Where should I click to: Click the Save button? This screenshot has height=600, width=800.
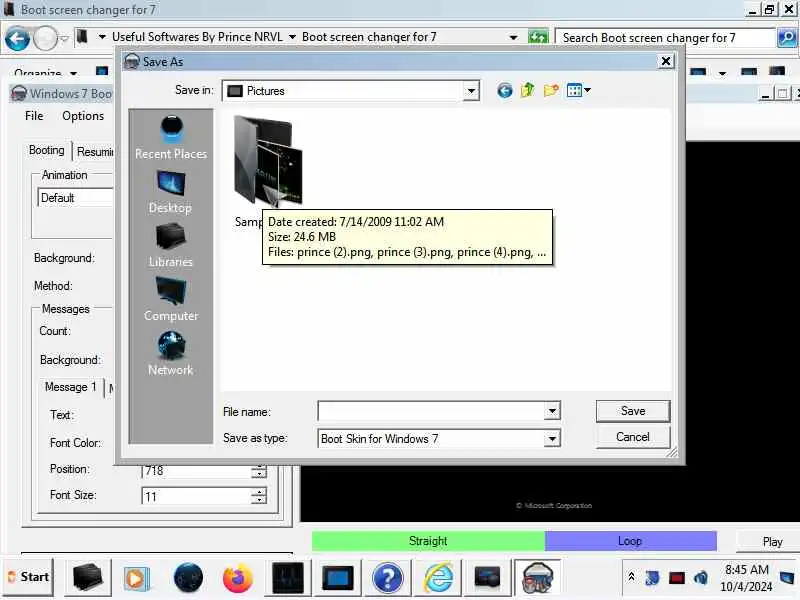coord(633,411)
